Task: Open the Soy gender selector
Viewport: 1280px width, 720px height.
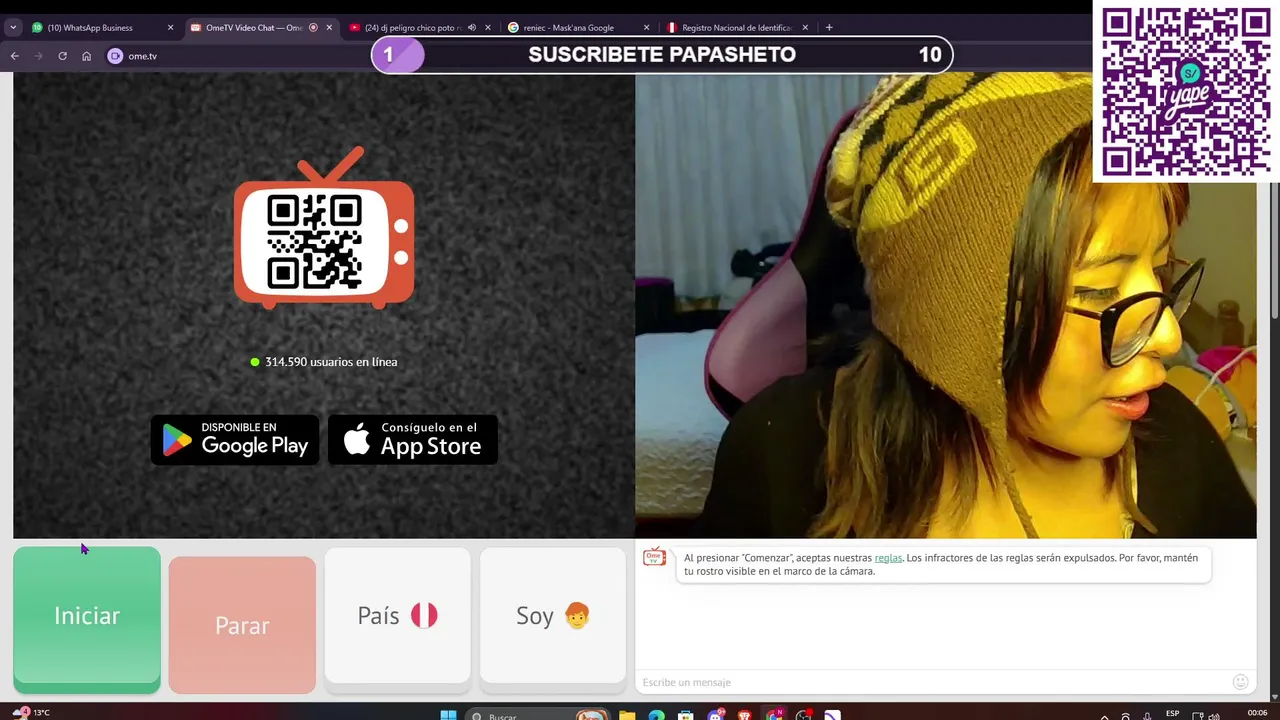Action: [553, 618]
